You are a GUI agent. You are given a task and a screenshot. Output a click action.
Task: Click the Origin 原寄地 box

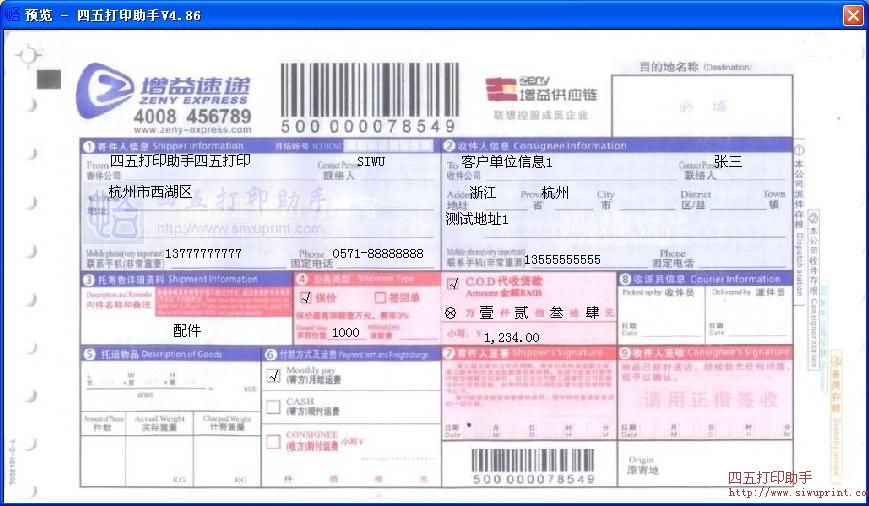click(x=705, y=464)
